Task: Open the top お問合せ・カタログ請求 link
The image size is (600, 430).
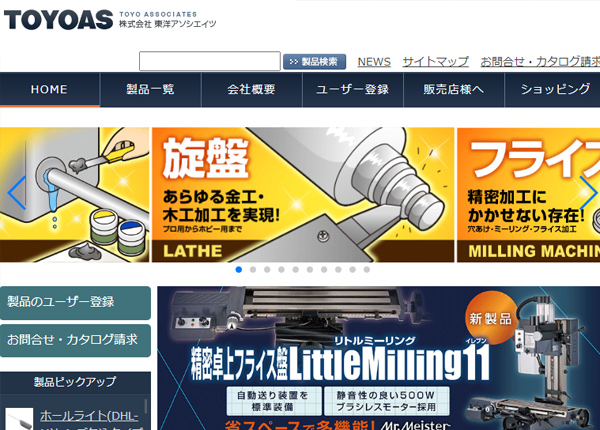Action: click(540, 62)
